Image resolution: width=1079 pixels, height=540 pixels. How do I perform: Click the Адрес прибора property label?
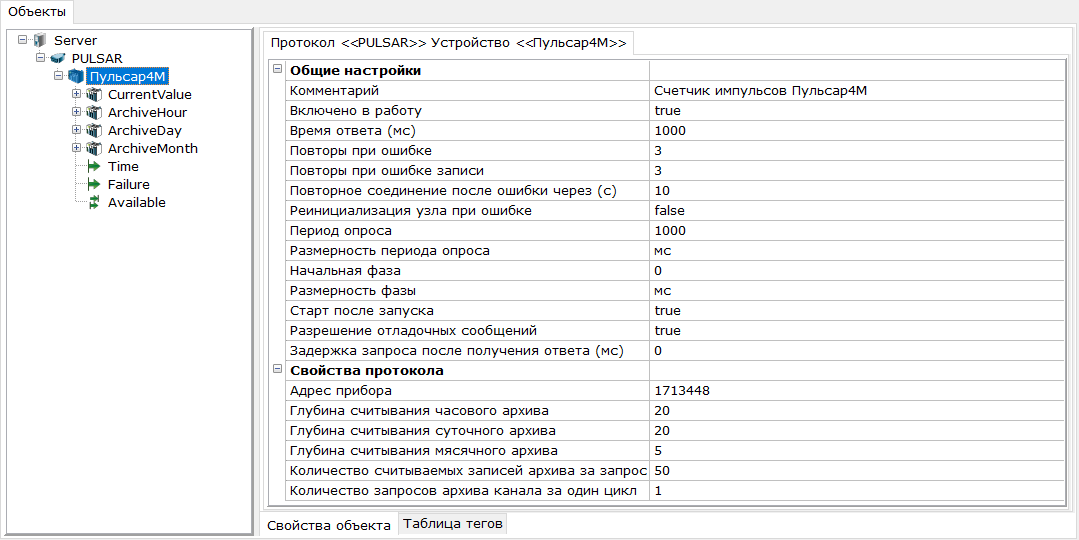[x=341, y=391]
